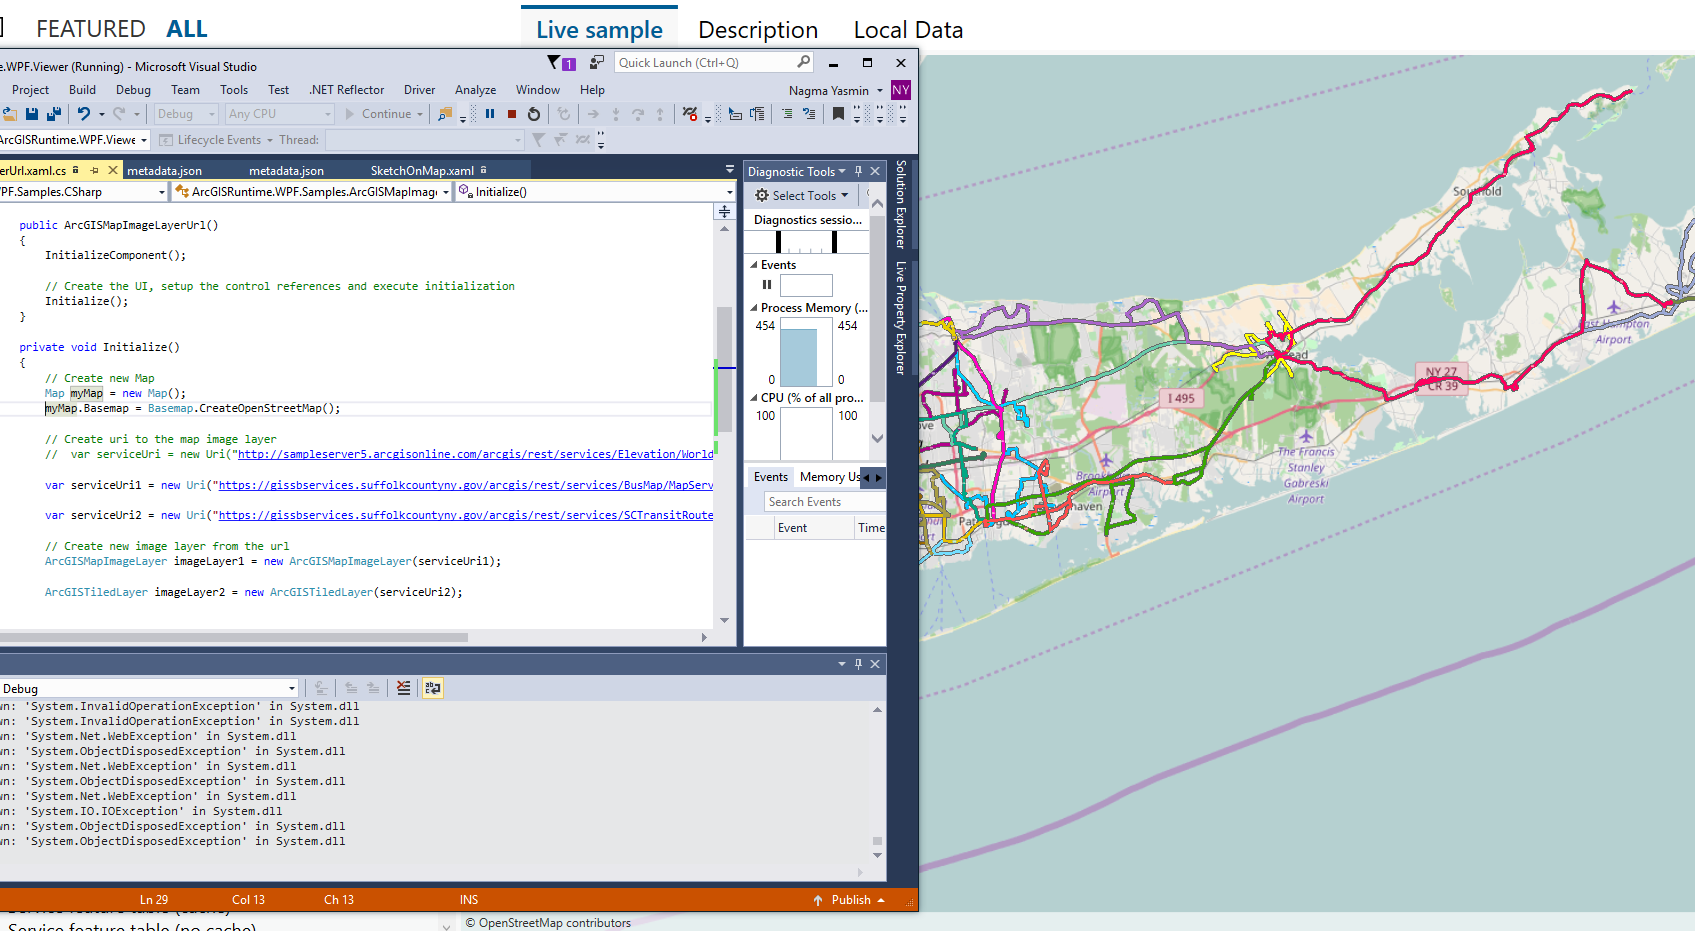Viewport: 1695px width, 931px height.
Task: Click the ALL samples filter link
Action: [187, 29]
